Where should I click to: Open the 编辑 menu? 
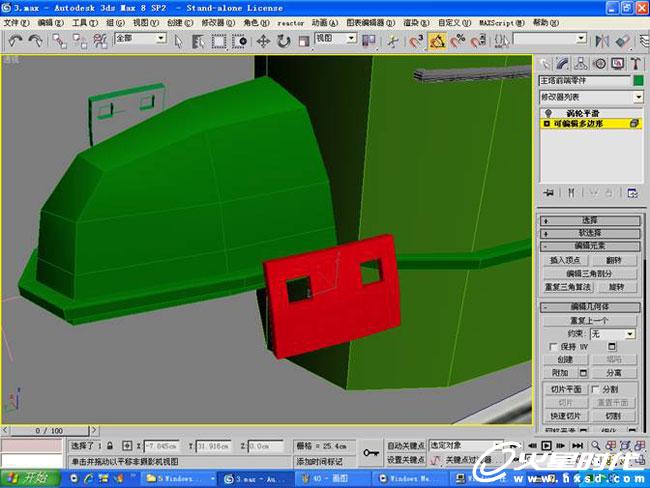pyautogui.click(x=50, y=23)
